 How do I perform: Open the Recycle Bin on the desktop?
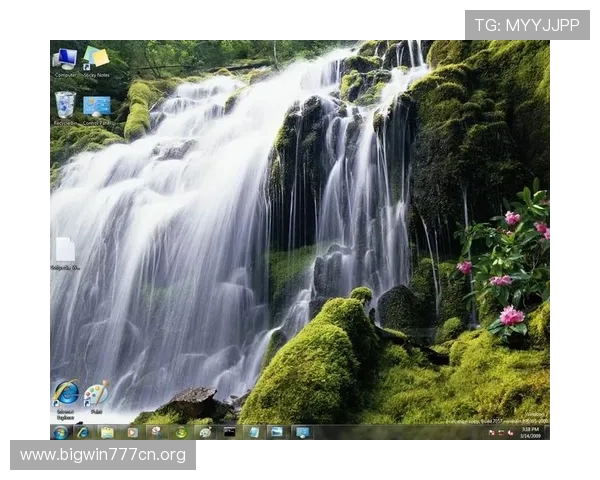[x=65, y=106]
